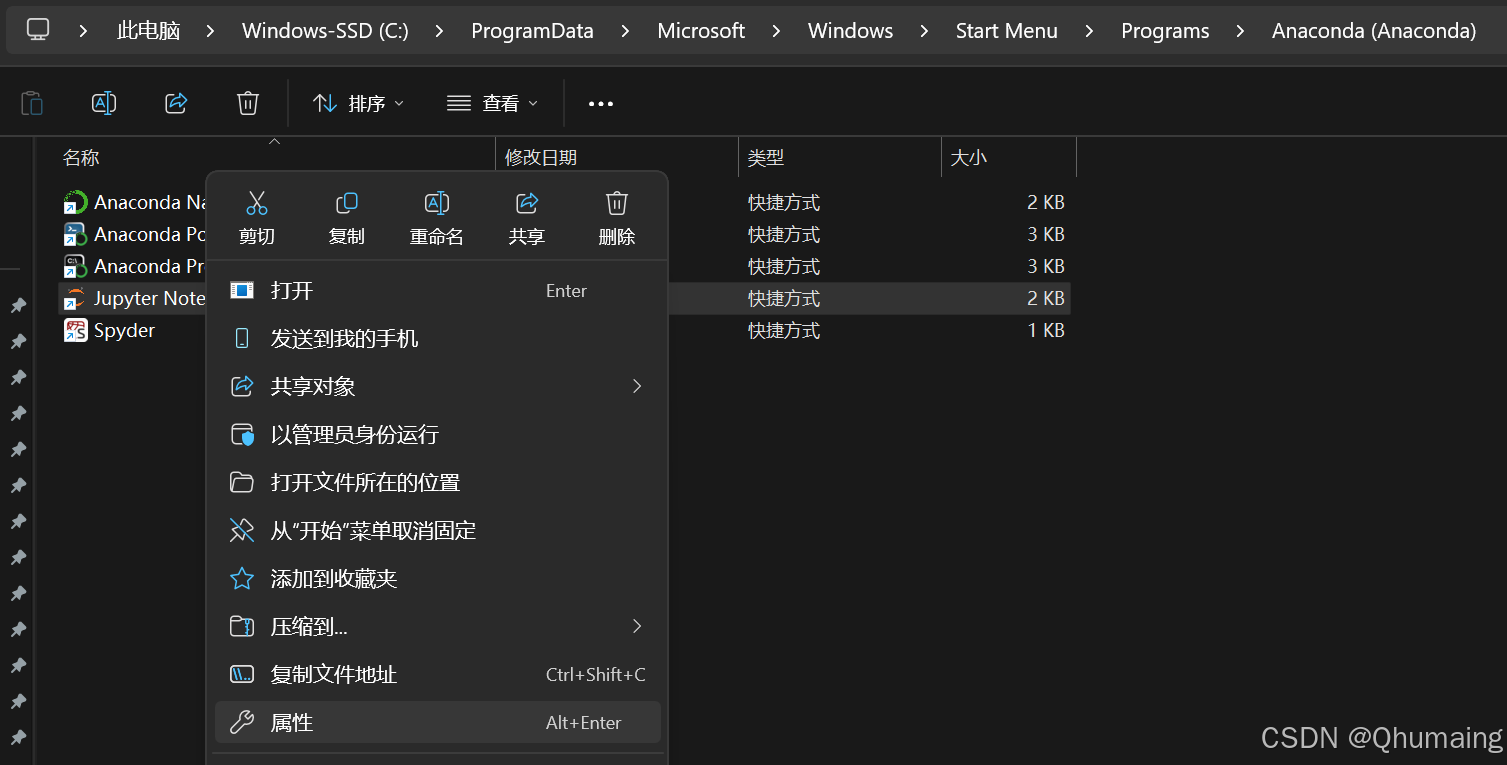Image resolution: width=1507 pixels, height=765 pixels.
Task: Click the folder icon beside 打开文件所在的位置
Action: 242,482
